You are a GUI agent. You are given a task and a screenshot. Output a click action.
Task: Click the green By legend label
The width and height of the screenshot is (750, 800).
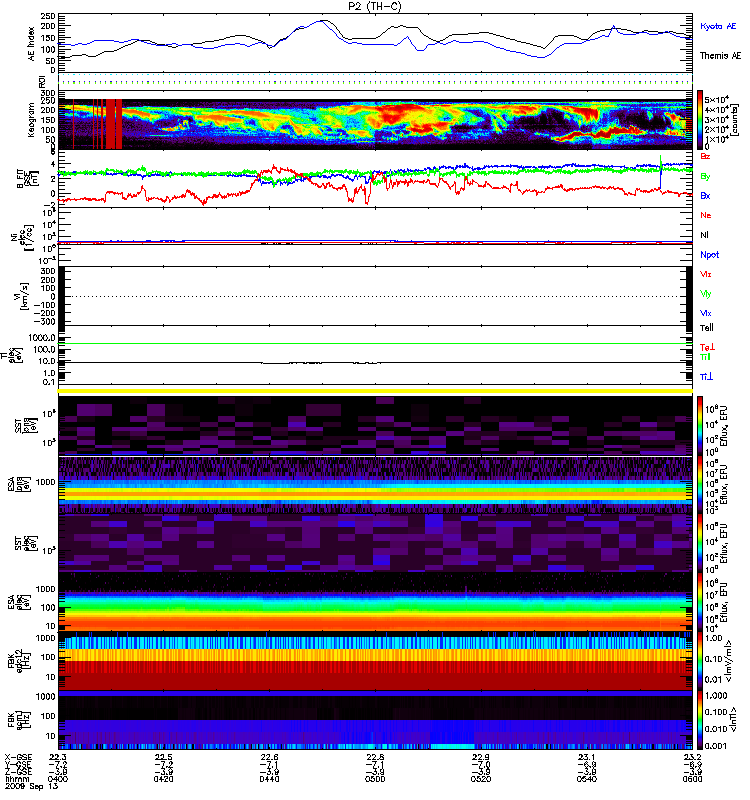click(706, 177)
